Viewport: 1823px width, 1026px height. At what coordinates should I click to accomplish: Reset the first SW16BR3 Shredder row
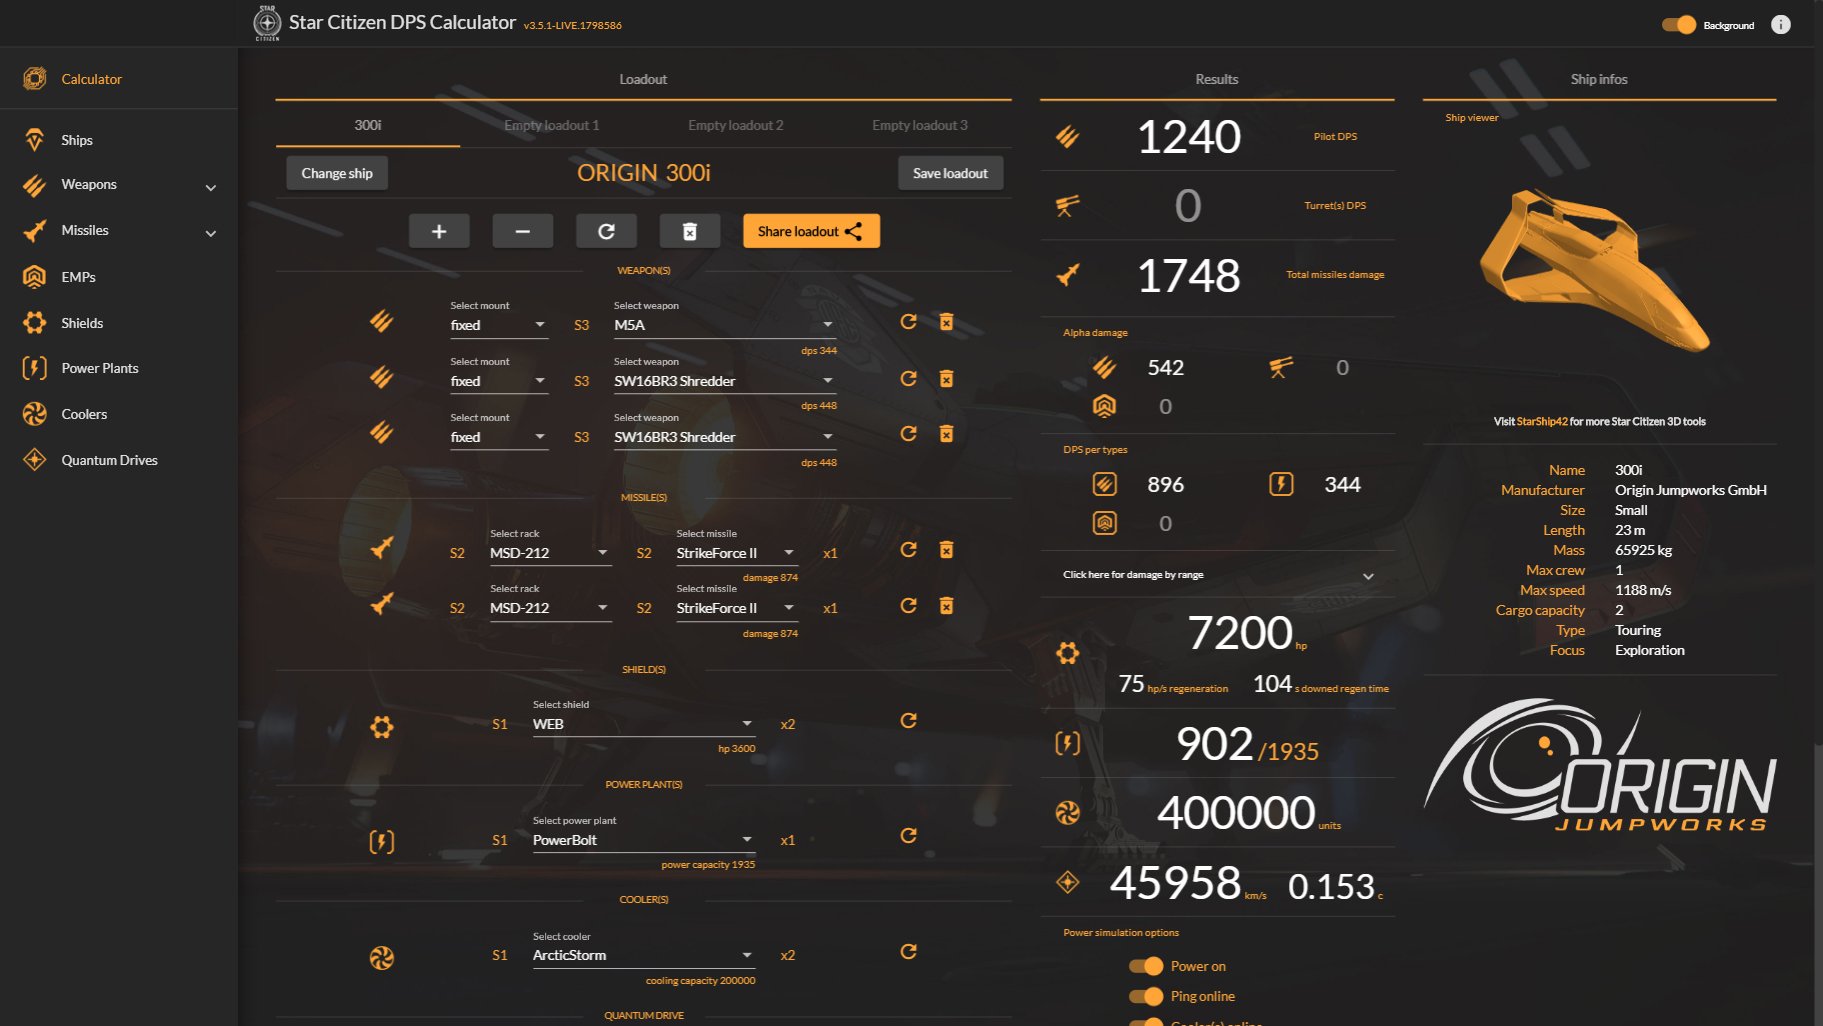pos(908,378)
